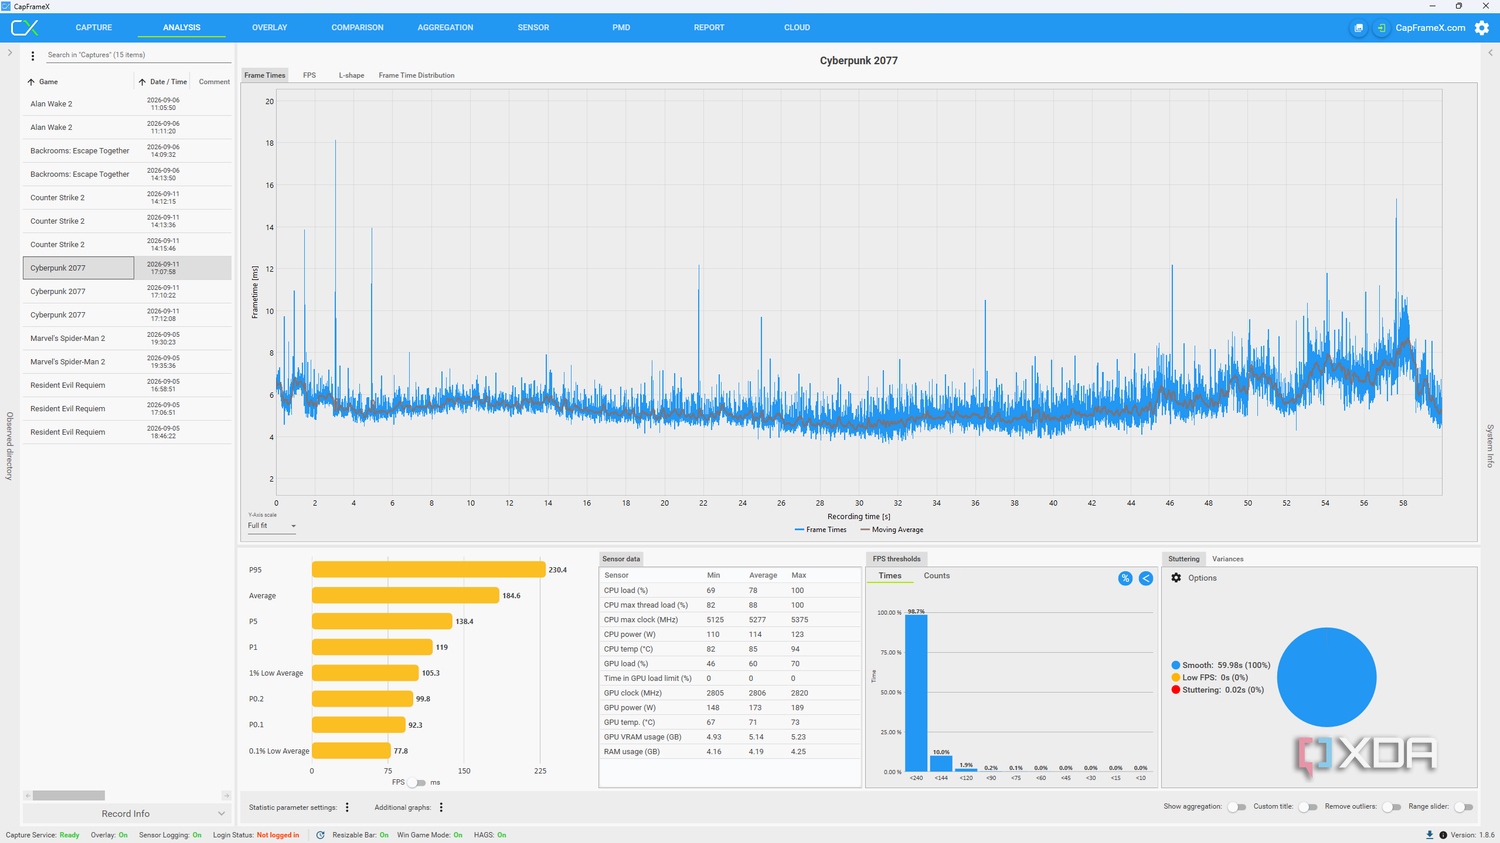The width and height of the screenshot is (1500, 843).
Task: Open the SENSOR tab
Action: [533, 28]
